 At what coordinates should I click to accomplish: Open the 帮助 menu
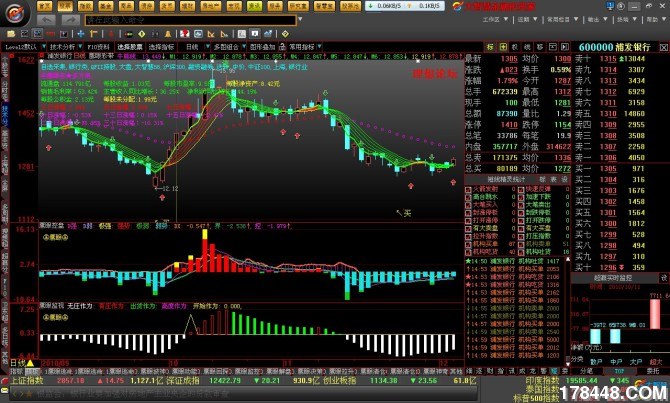pos(656,19)
